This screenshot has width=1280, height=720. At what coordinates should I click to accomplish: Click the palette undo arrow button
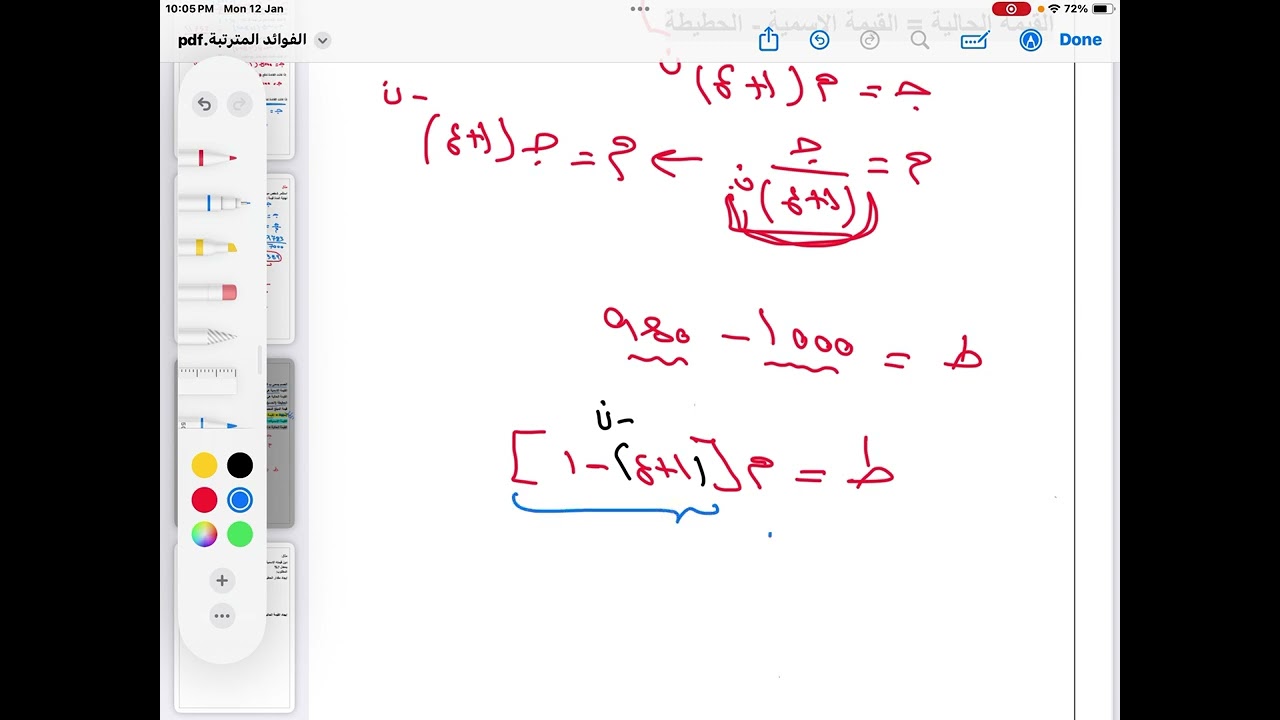click(205, 104)
